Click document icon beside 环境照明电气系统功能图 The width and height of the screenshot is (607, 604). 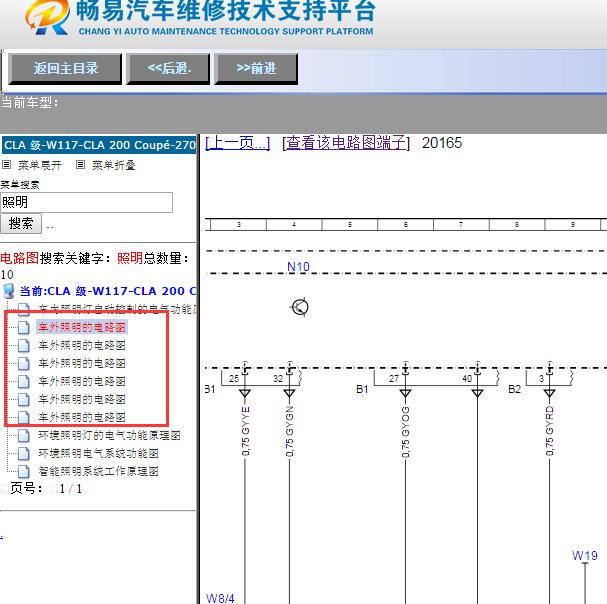23,453
